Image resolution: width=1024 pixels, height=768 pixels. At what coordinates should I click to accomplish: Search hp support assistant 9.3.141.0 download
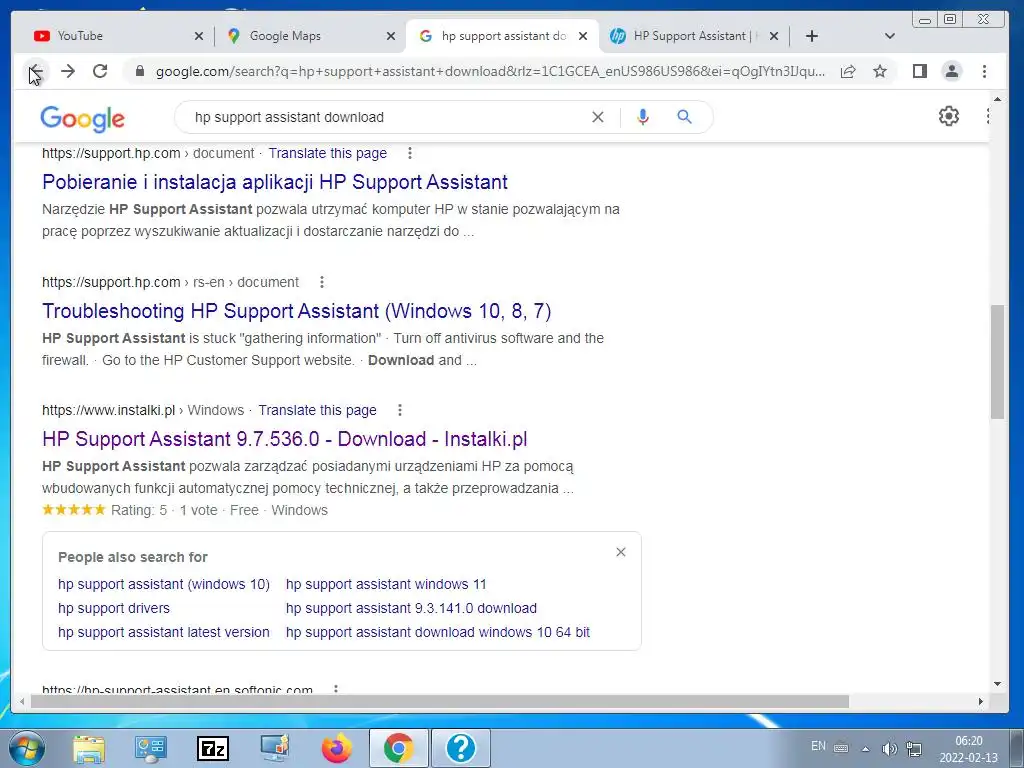click(411, 609)
